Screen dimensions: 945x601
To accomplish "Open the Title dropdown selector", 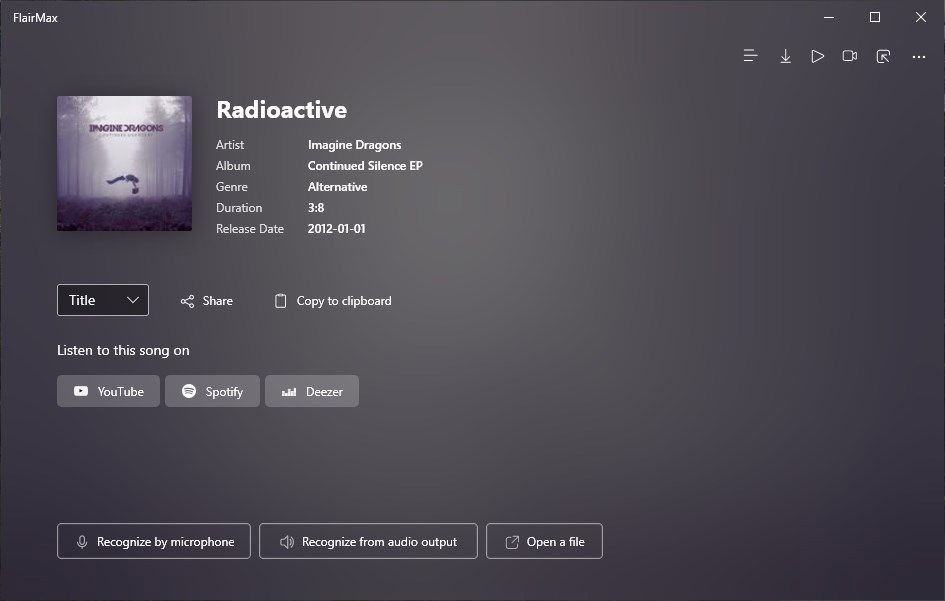I will tap(102, 299).
